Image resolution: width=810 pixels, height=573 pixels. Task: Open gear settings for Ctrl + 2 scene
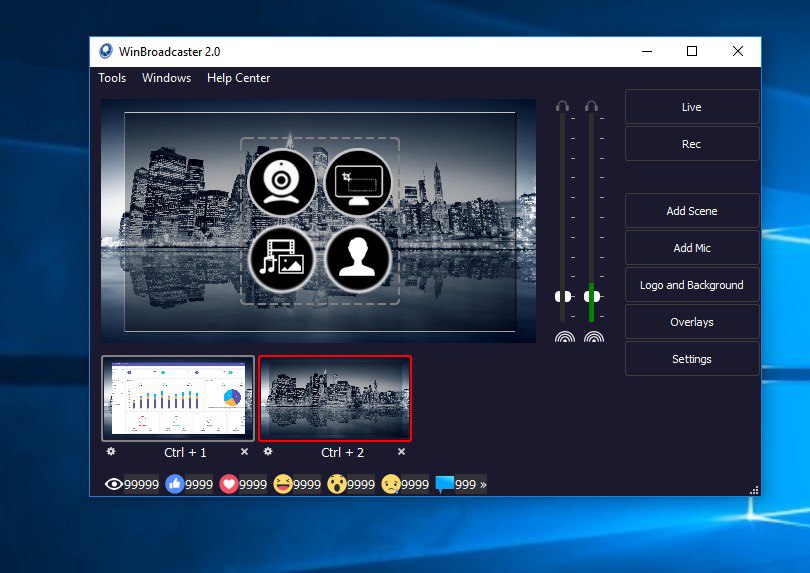(x=268, y=452)
